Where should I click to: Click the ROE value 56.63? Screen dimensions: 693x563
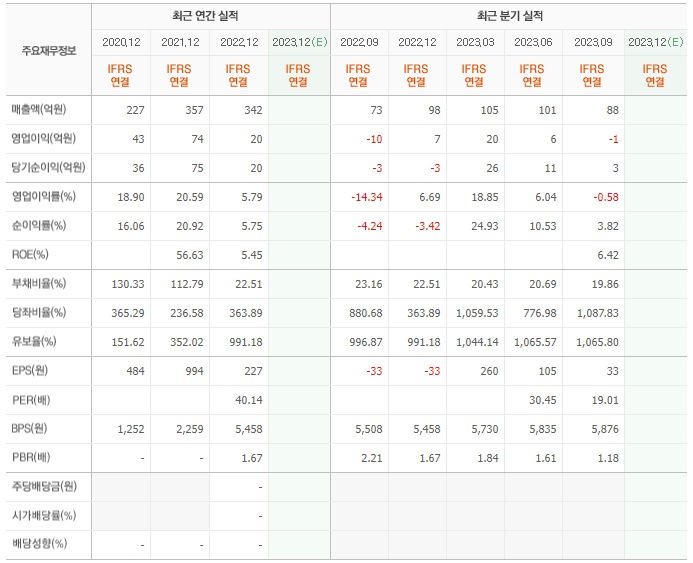[x=190, y=255]
